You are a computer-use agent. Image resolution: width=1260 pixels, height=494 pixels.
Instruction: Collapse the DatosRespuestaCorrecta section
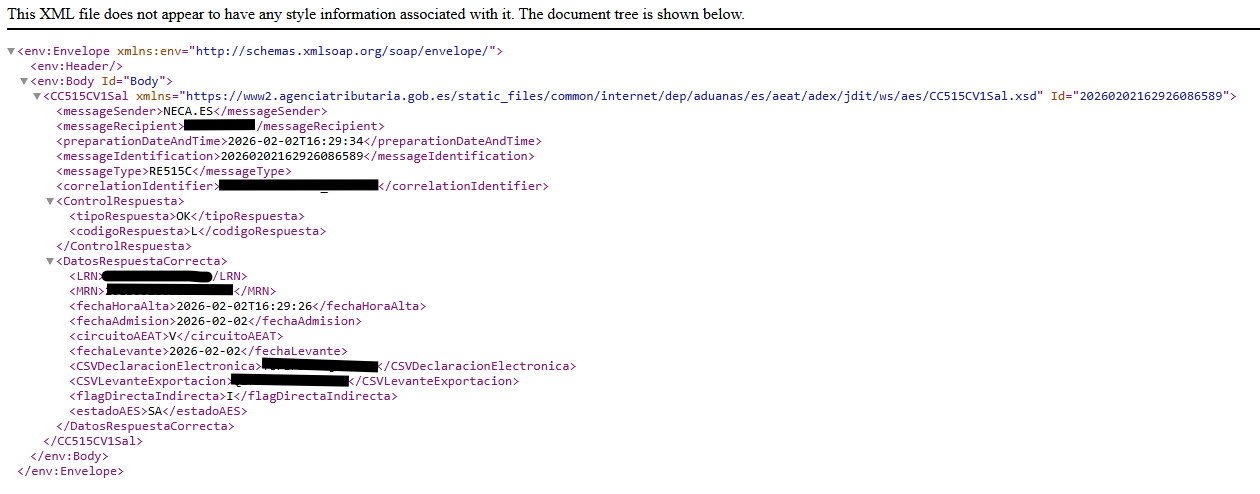50,261
